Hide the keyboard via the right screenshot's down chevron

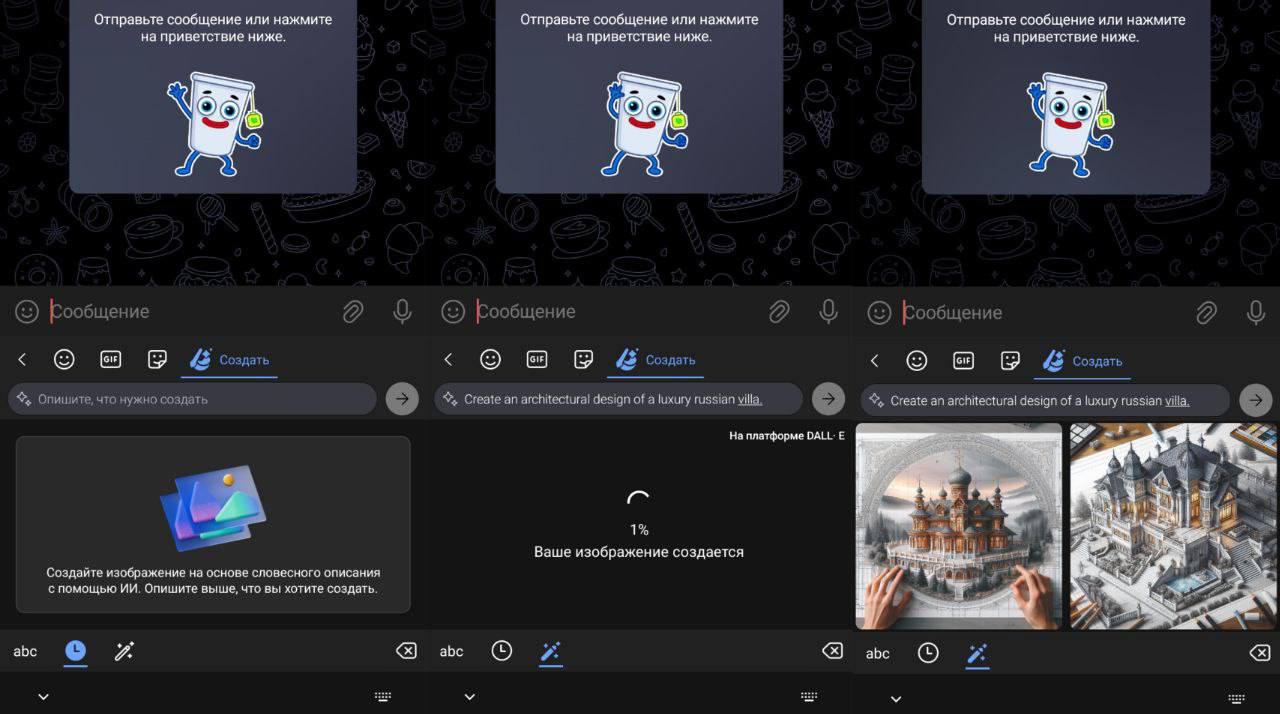click(896, 698)
